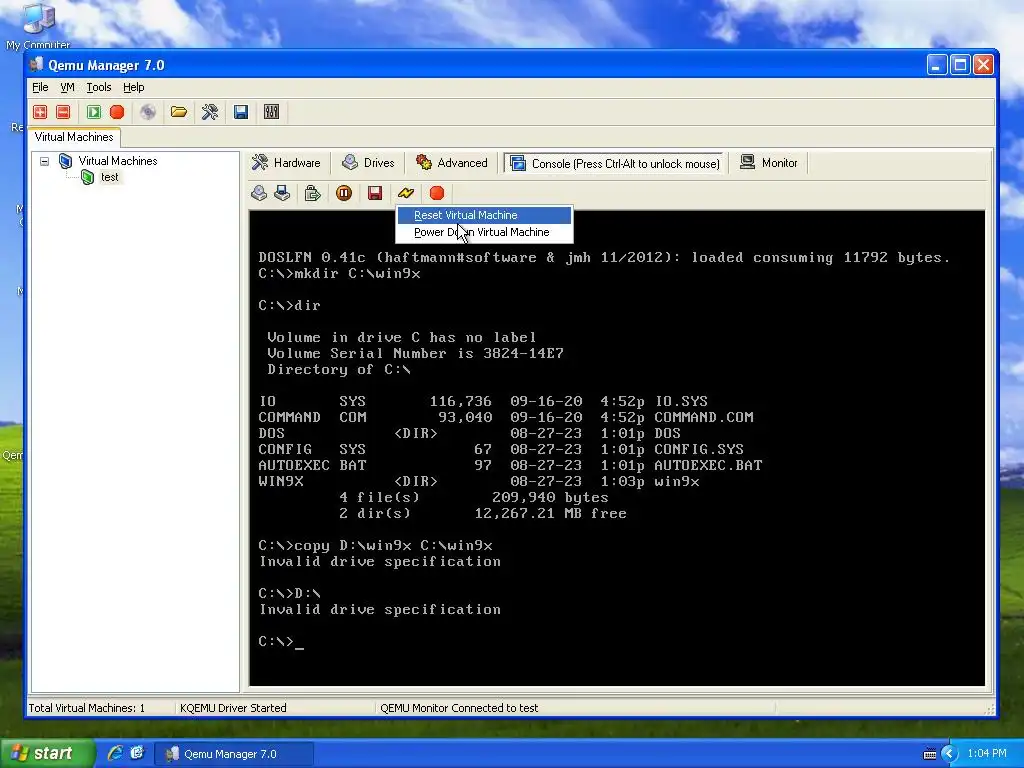Select the Console tab

pyautogui.click(x=615, y=163)
